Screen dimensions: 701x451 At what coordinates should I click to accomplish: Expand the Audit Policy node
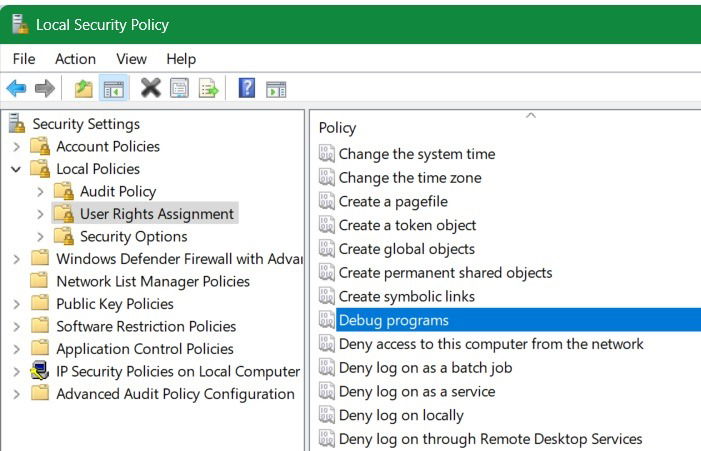[40, 192]
